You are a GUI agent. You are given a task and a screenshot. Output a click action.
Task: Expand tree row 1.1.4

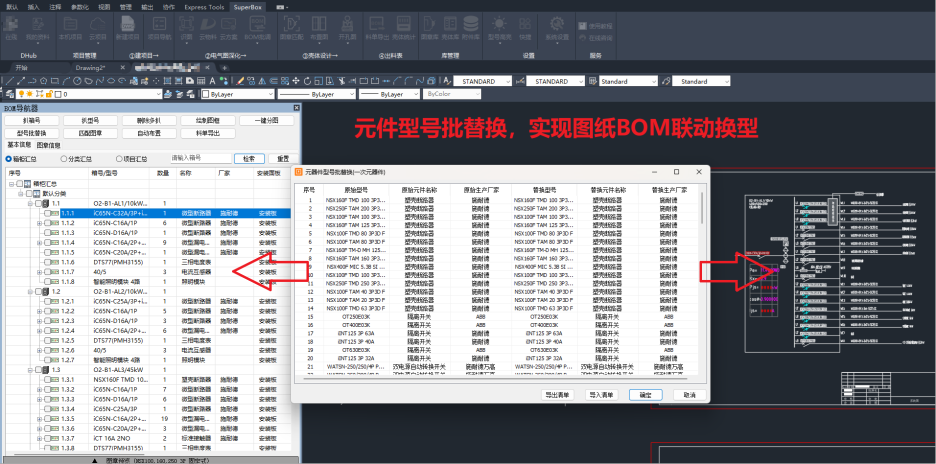[x=40, y=242]
